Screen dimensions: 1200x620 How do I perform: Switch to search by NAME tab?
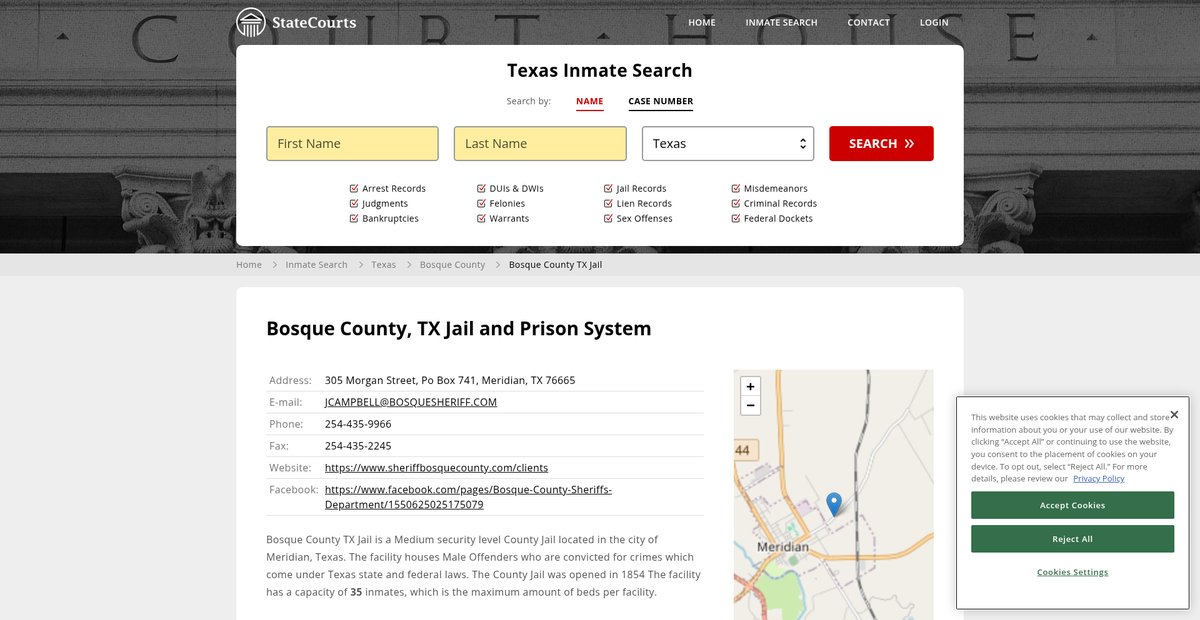tap(590, 101)
